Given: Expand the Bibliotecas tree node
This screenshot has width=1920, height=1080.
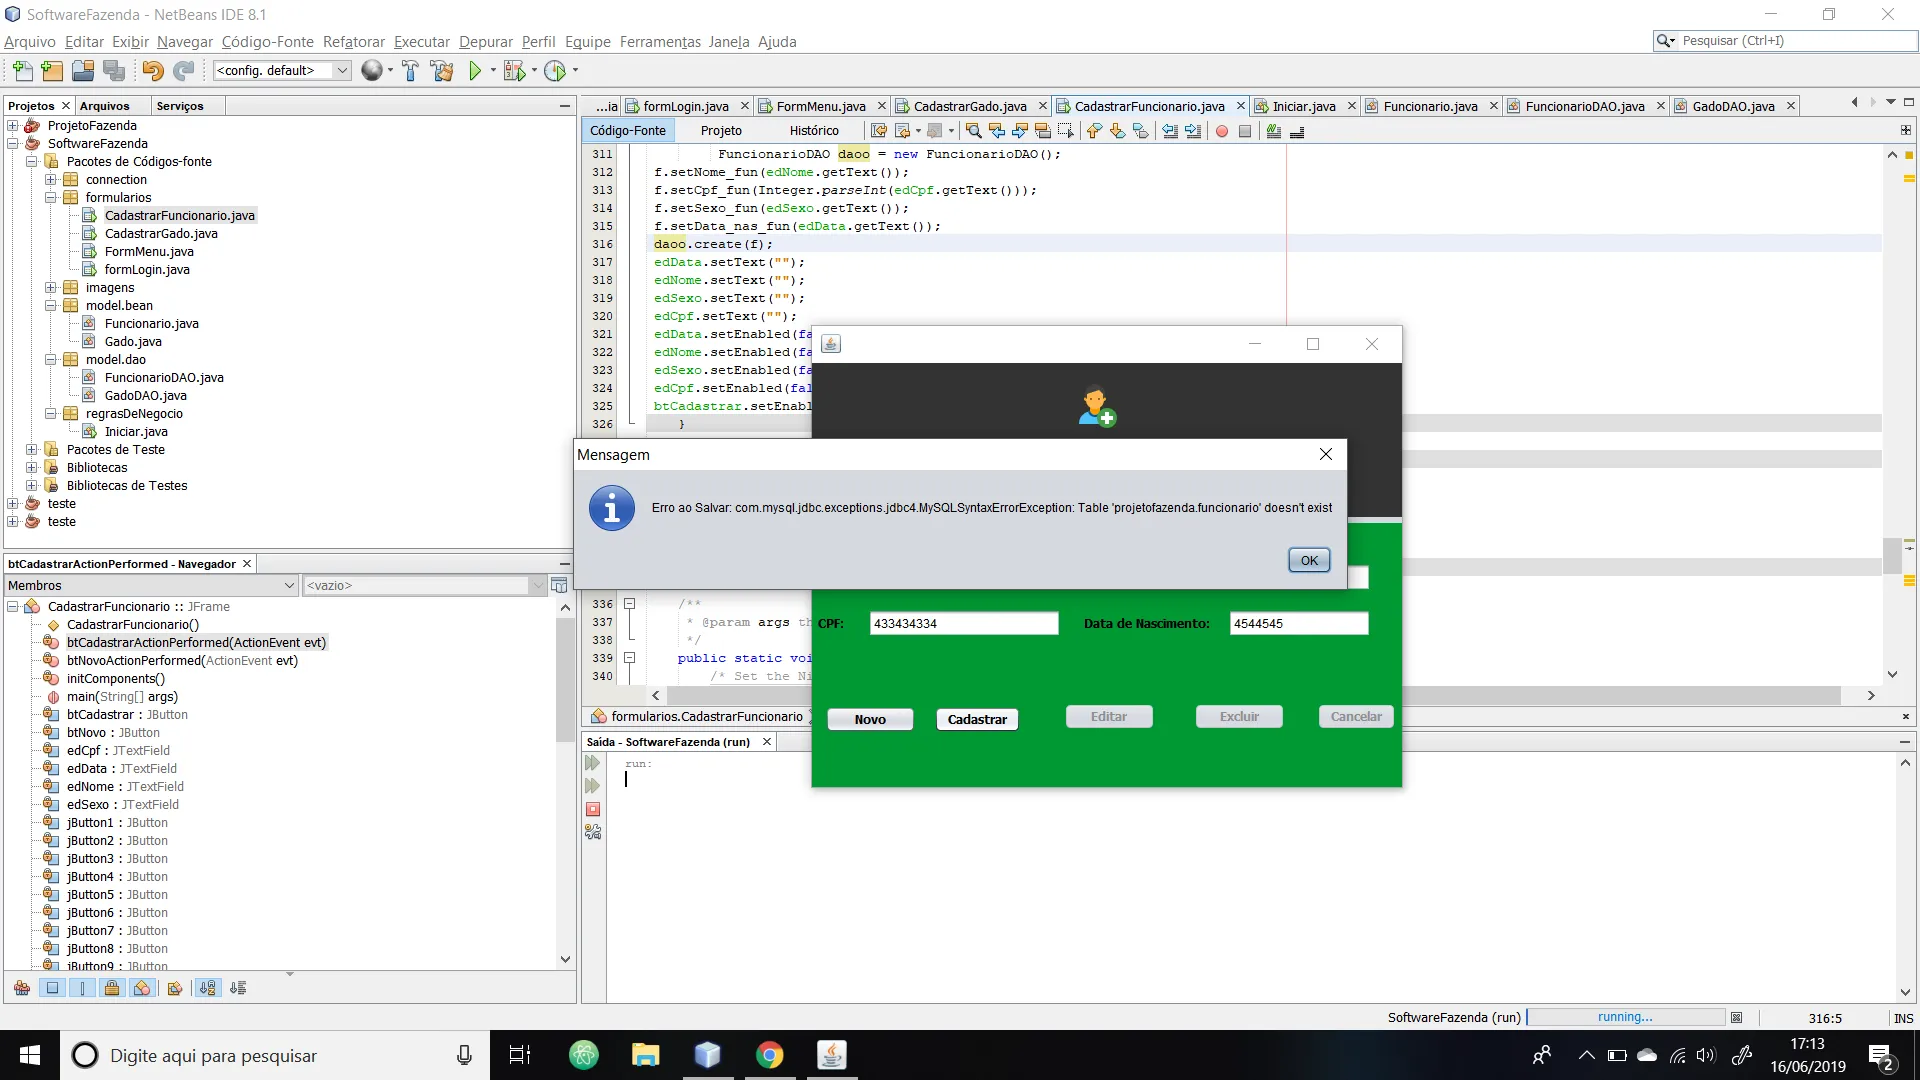Looking at the screenshot, I should pos(32,468).
